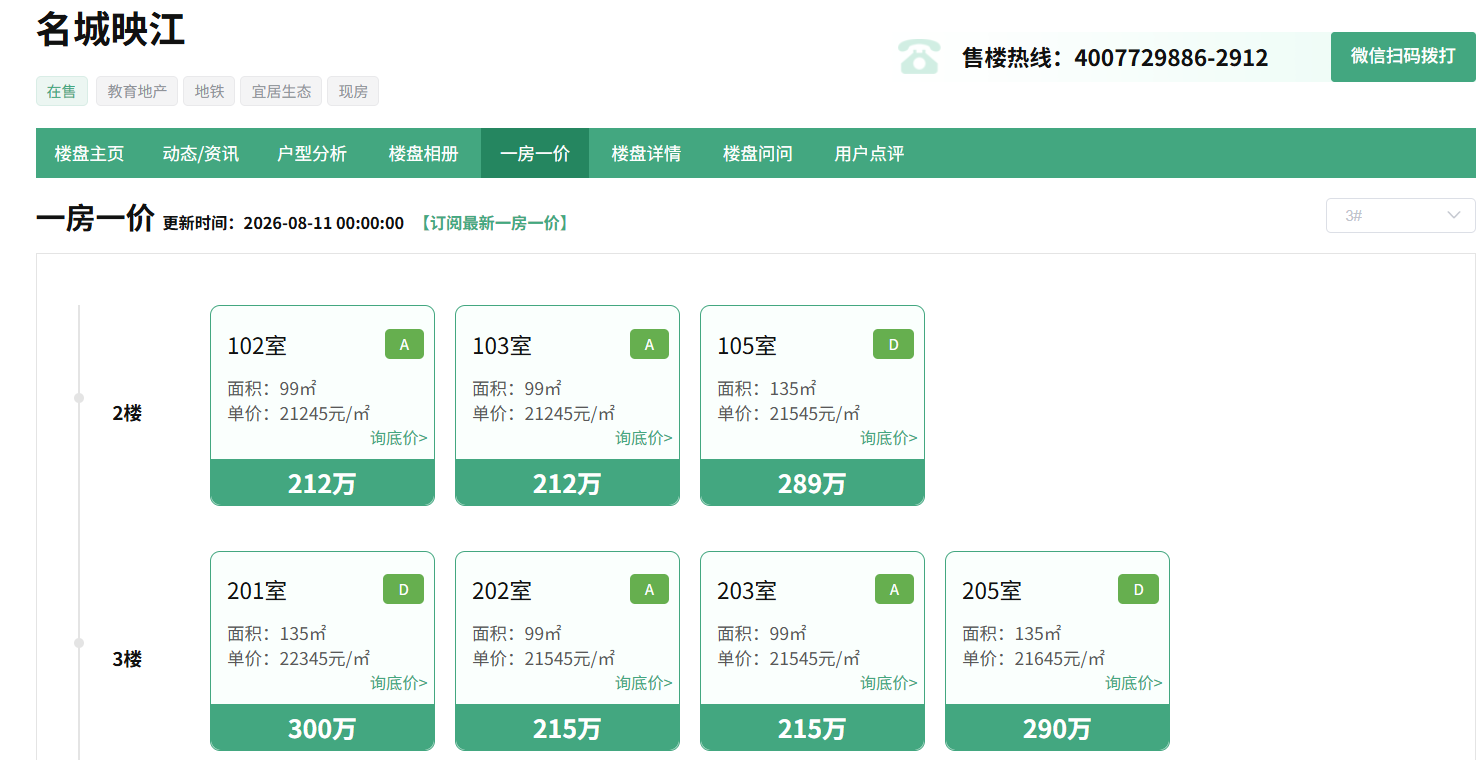This screenshot has width=1480, height=760.
Task: Click the 订阅最新一房一价 link
Action: (494, 223)
